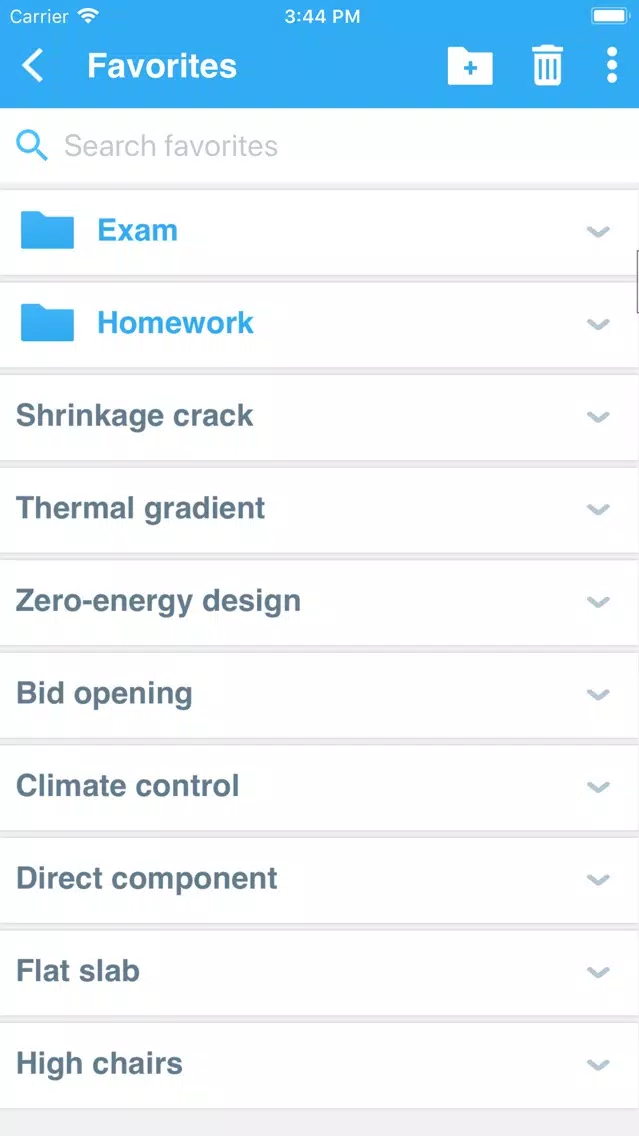Create a new folder with plus icon

[x=470, y=66]
